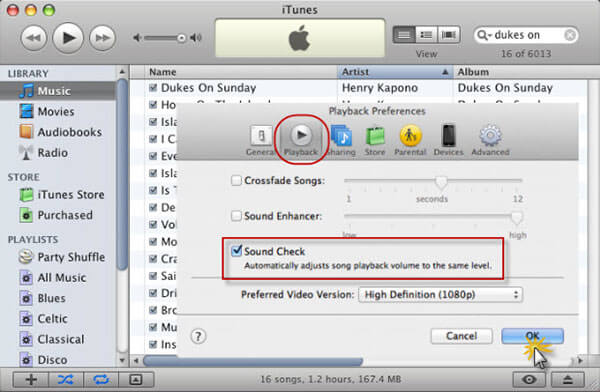600x392 pixels.
Task: Click the horizontal scrollbar thumb in song list
Action: [x=253, y=361]
